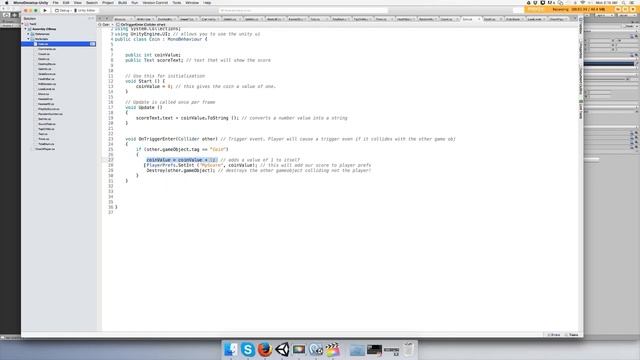Image resolution: width=640 pixels, height=360 pixels.
Task: Open the Coin class breadcrumb dropdown
Action: click(x=106, y=24)
